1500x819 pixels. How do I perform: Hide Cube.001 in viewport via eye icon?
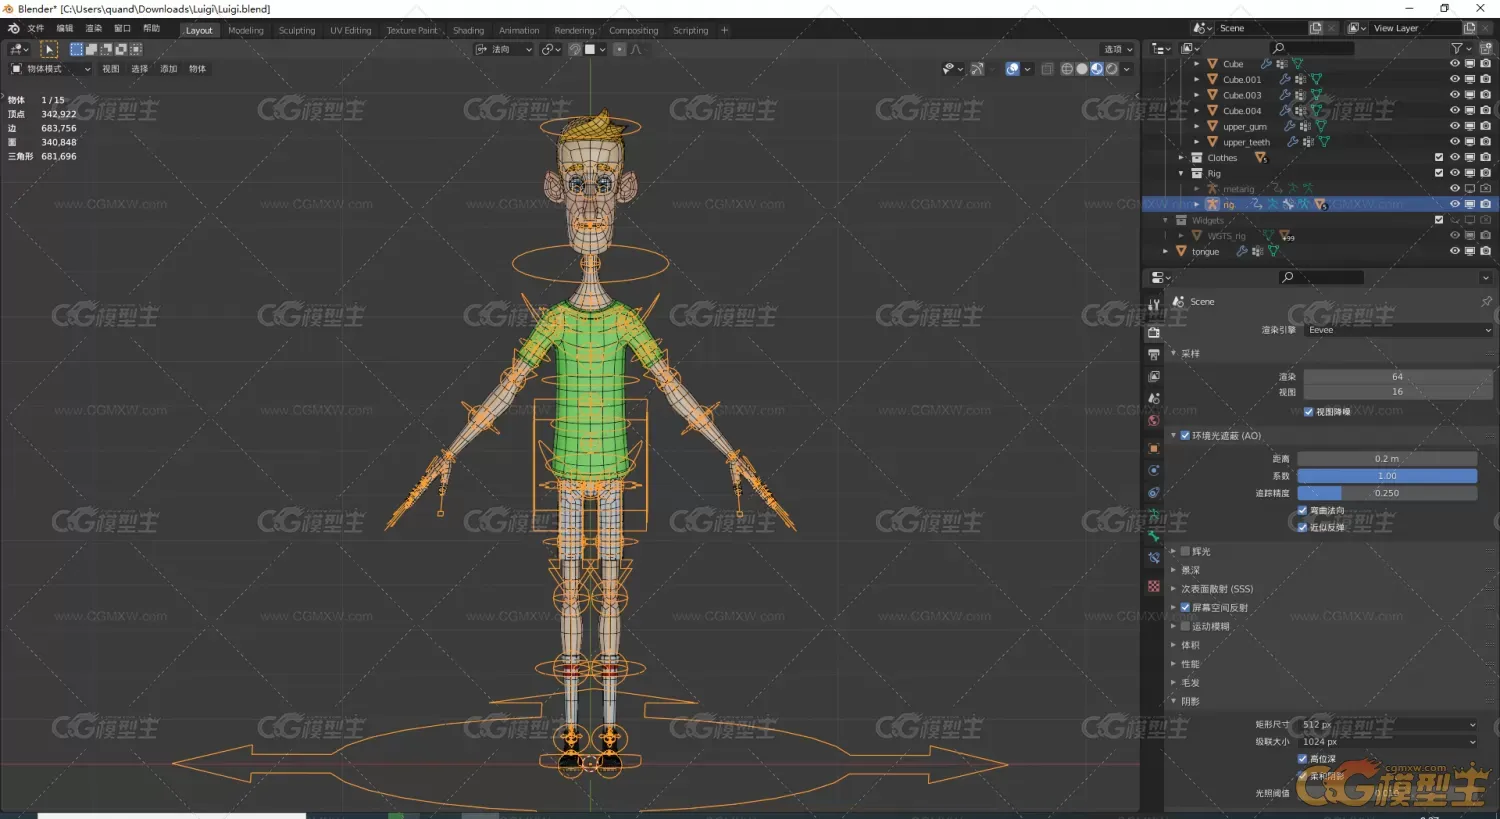(x=1455, y=79)
